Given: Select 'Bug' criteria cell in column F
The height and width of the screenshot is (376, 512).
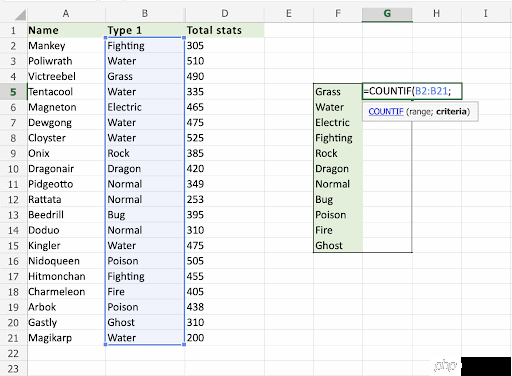Looking at the screenshot, I should 338,199.
